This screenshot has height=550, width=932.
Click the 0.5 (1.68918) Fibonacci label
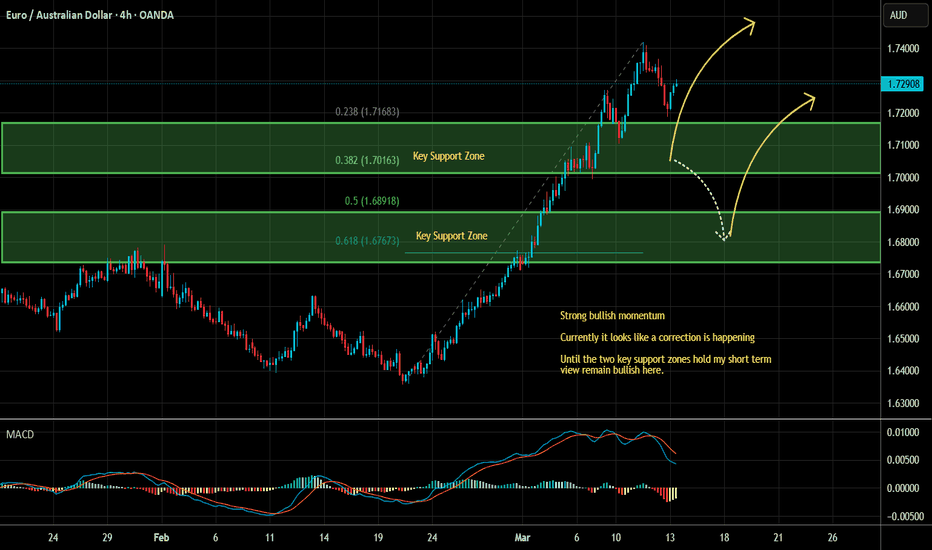371,201
